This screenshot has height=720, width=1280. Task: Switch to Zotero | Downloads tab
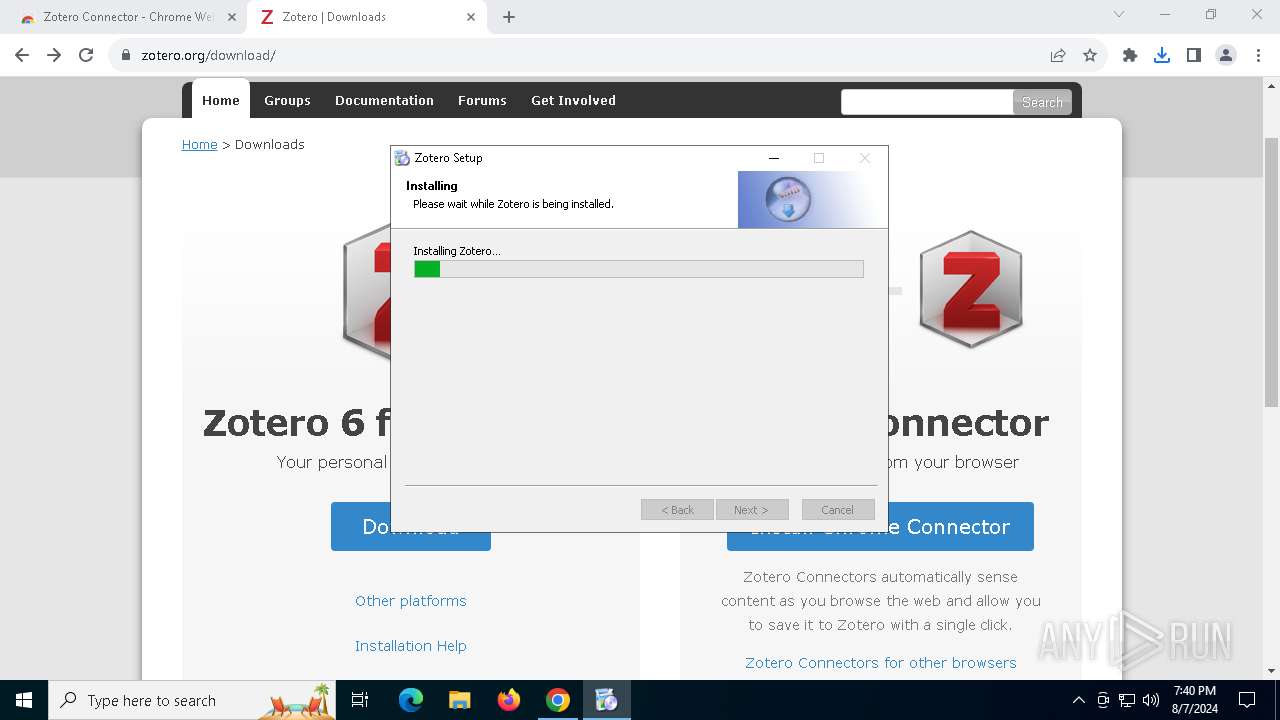[365, 17]
